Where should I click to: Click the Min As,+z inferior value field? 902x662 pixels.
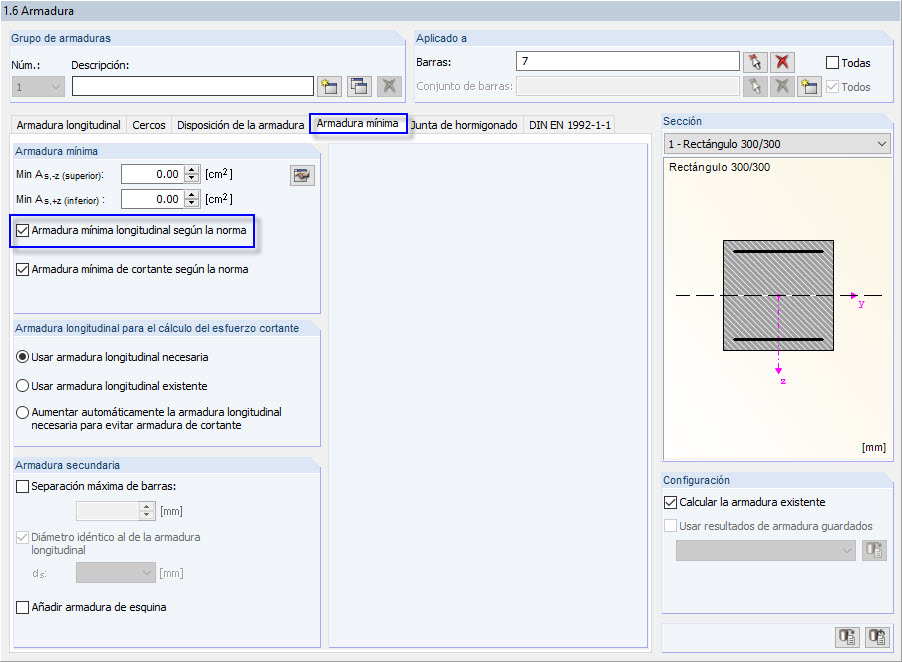point(153,200)
